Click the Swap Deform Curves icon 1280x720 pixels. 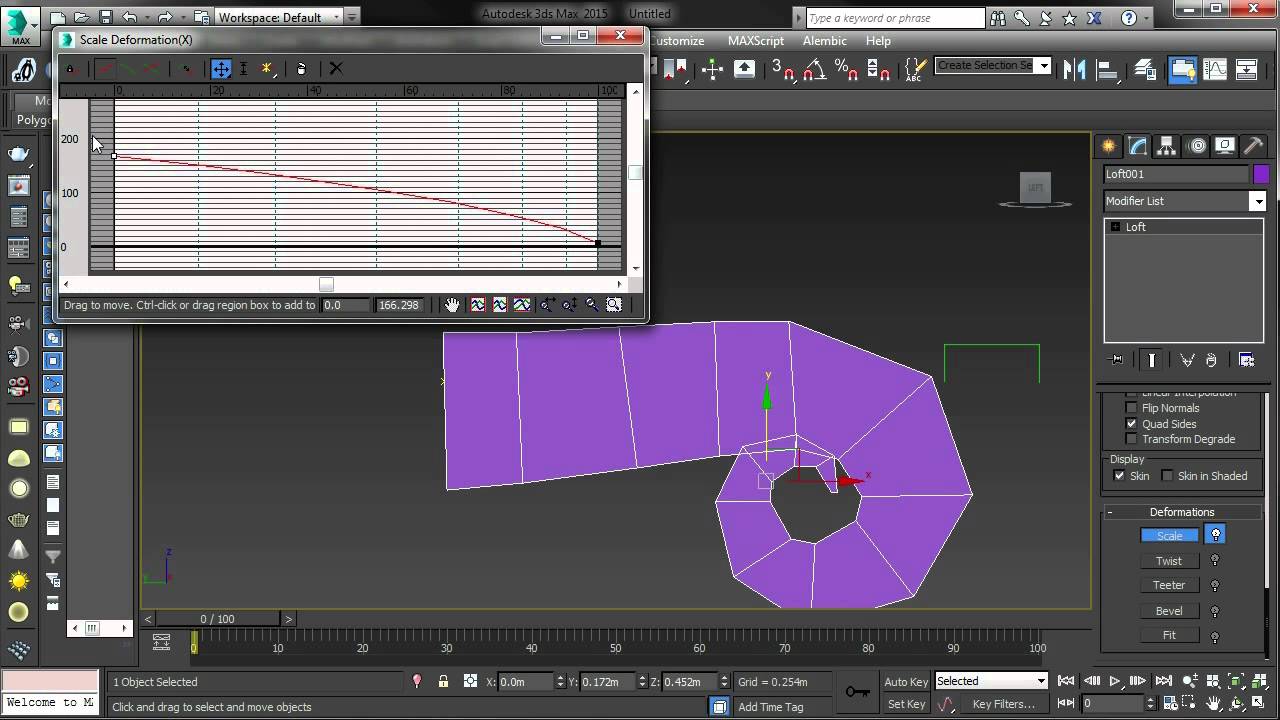[186, 69]
